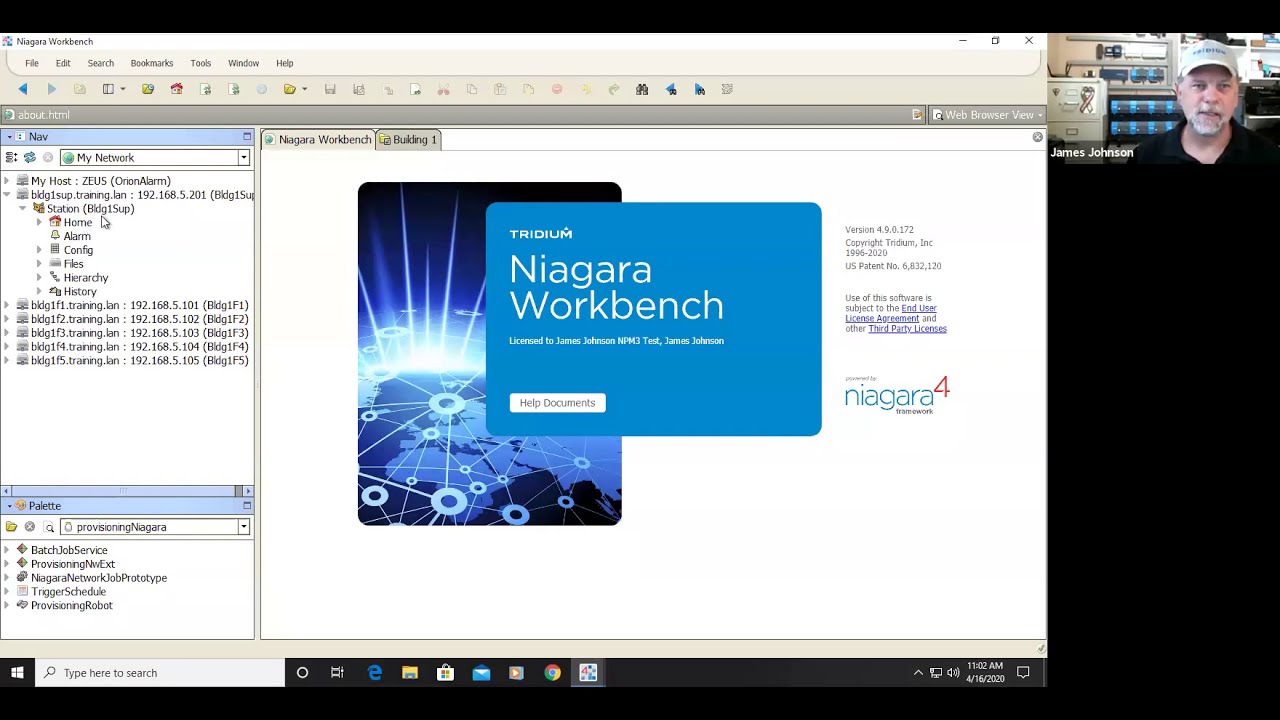Click the Palette search magnifier icon
Viewport: 1280px width, 720px height.
[x=48, y=527]
